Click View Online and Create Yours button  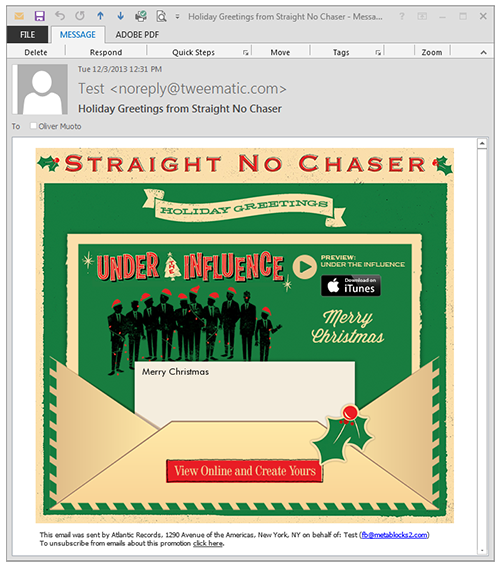click(245, 471)
